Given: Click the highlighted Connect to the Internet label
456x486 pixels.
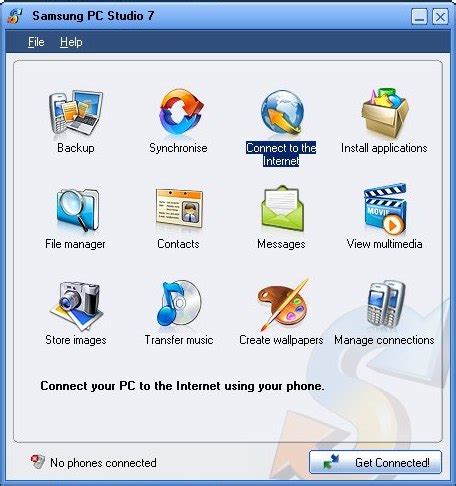Looking at the screenshot, I should coord(281,154).
